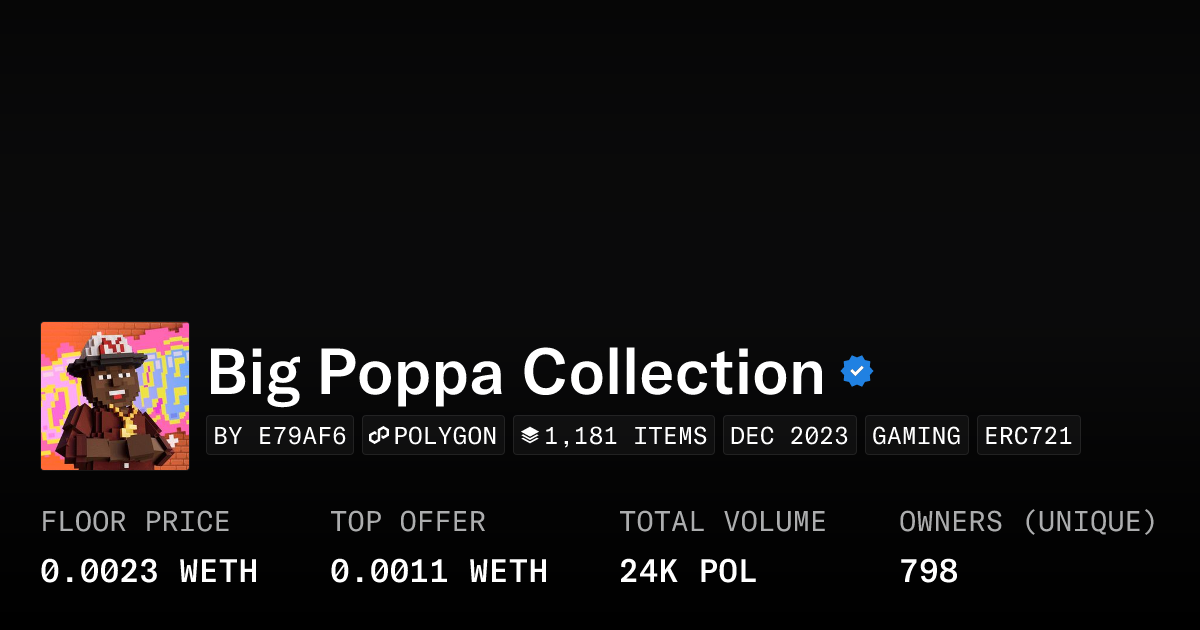Click the stacked layers items icon
The height and width of the screenshot is (630, 1200).
click(x=530, y=436)
